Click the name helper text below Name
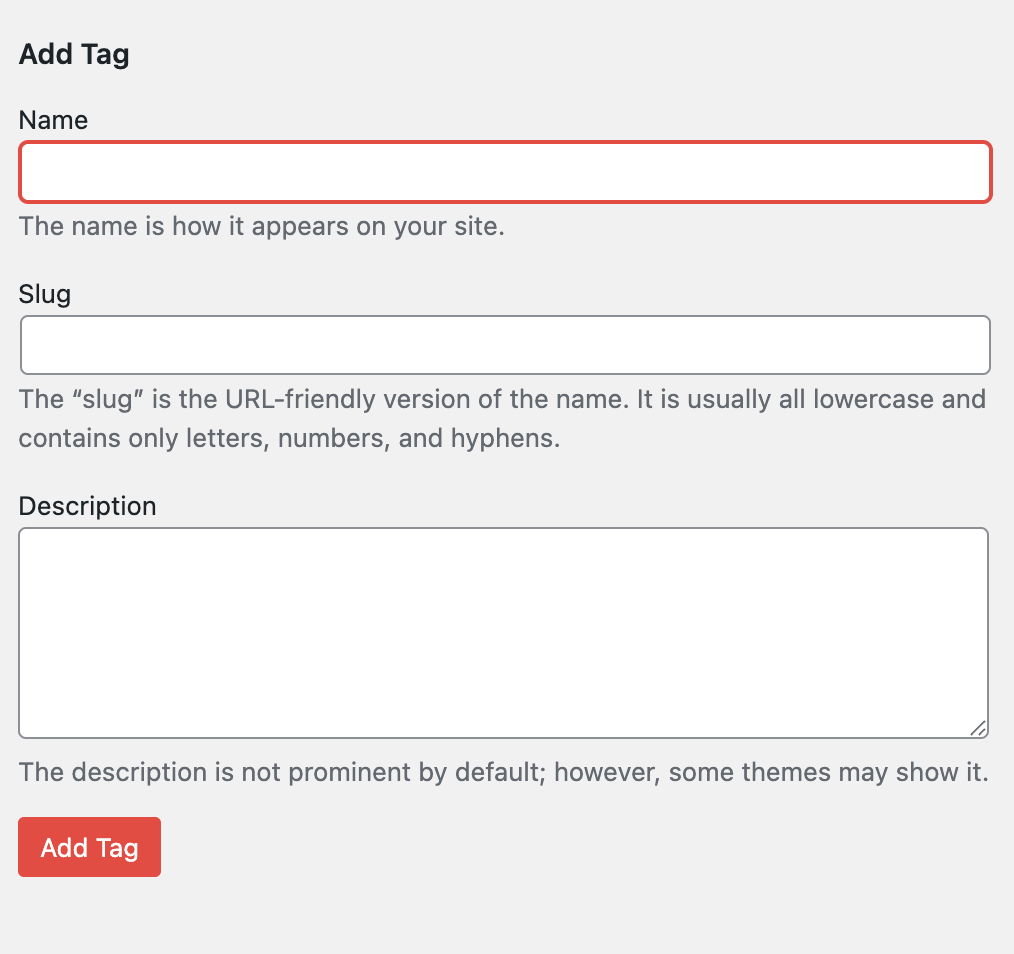Viewport: 1014px width, 954px height. click(263, 227)
